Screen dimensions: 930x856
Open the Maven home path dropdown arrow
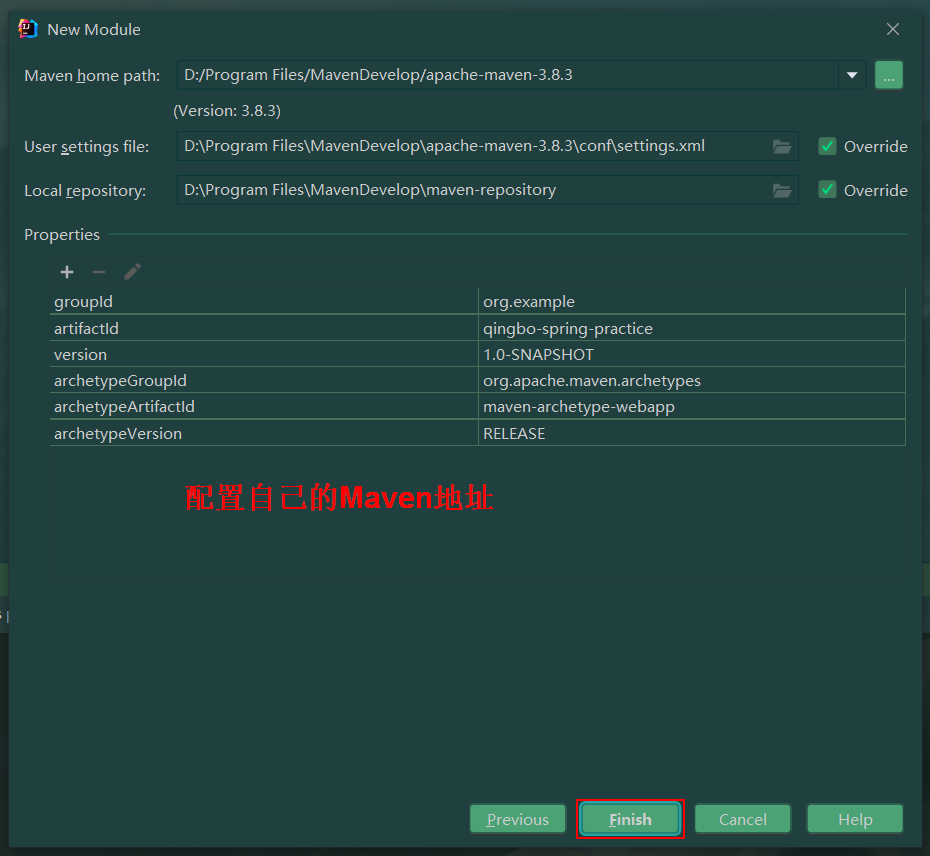(851, 74)
